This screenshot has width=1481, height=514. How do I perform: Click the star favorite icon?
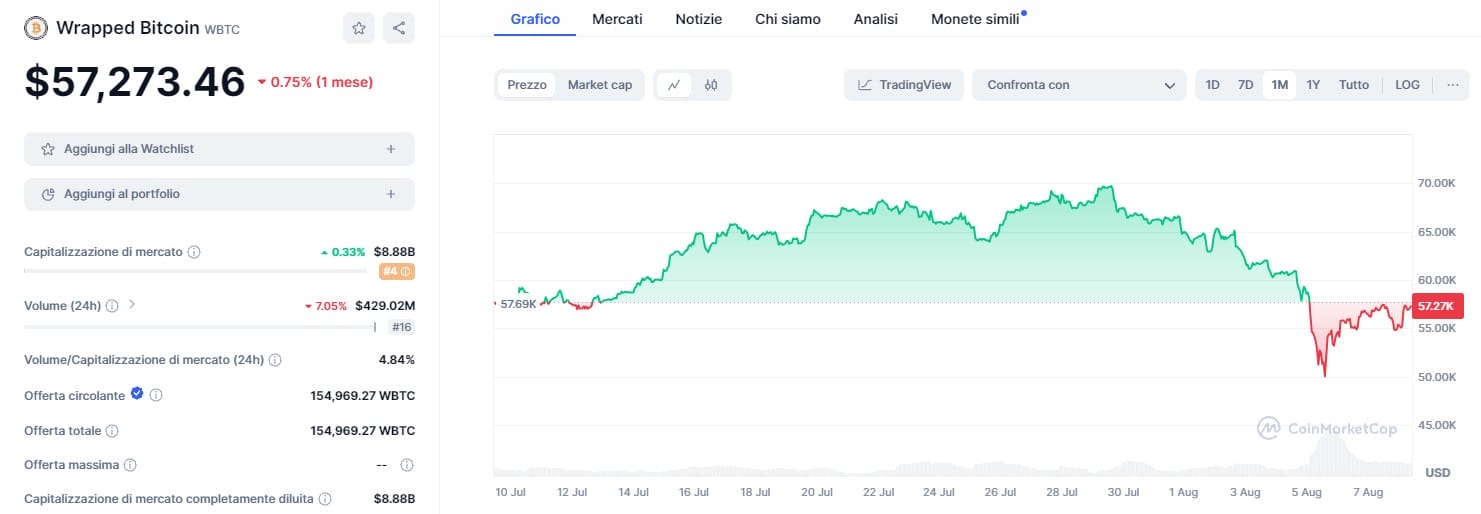(359, 28)
